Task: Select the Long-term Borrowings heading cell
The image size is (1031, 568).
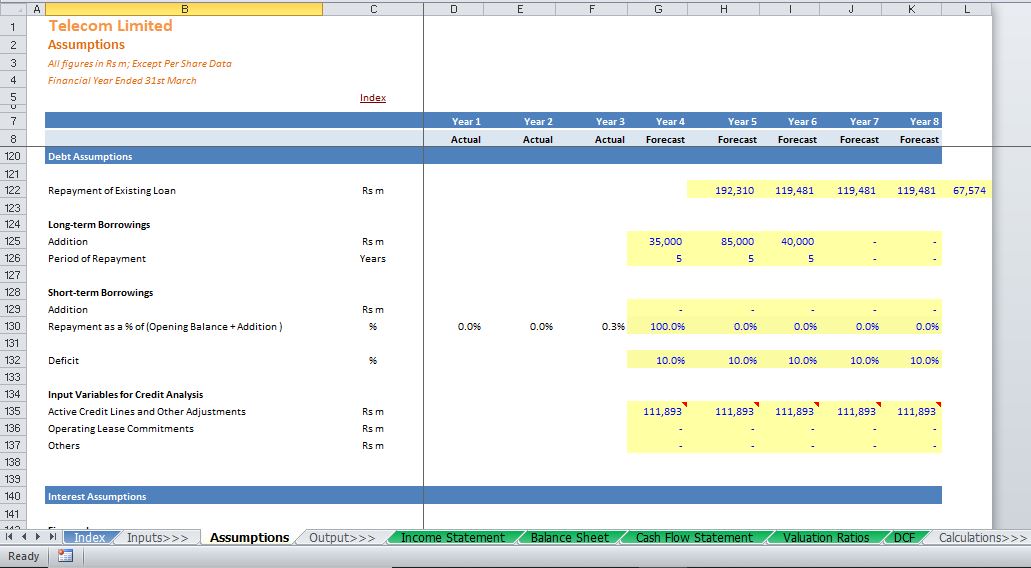Action: pyautogui.click(x=99, y=225)
